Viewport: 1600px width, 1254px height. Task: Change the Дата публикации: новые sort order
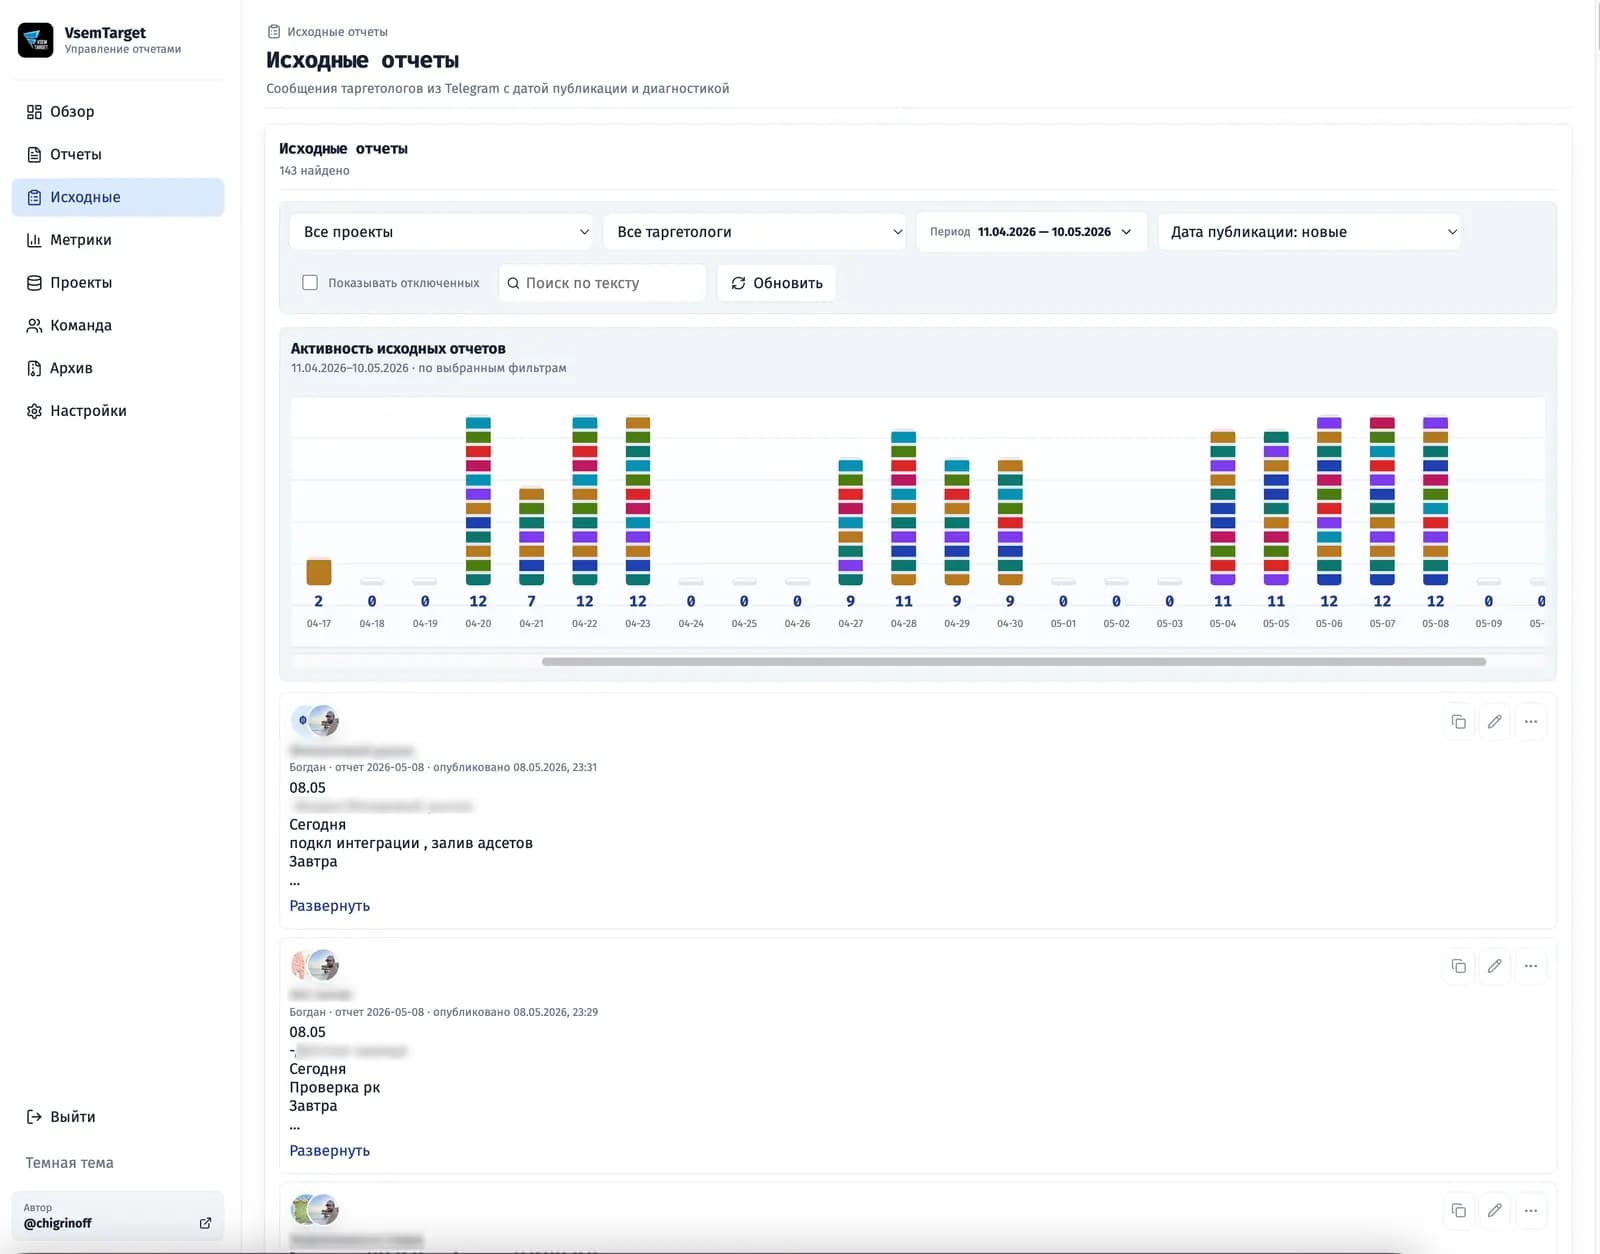[1309, 232]
